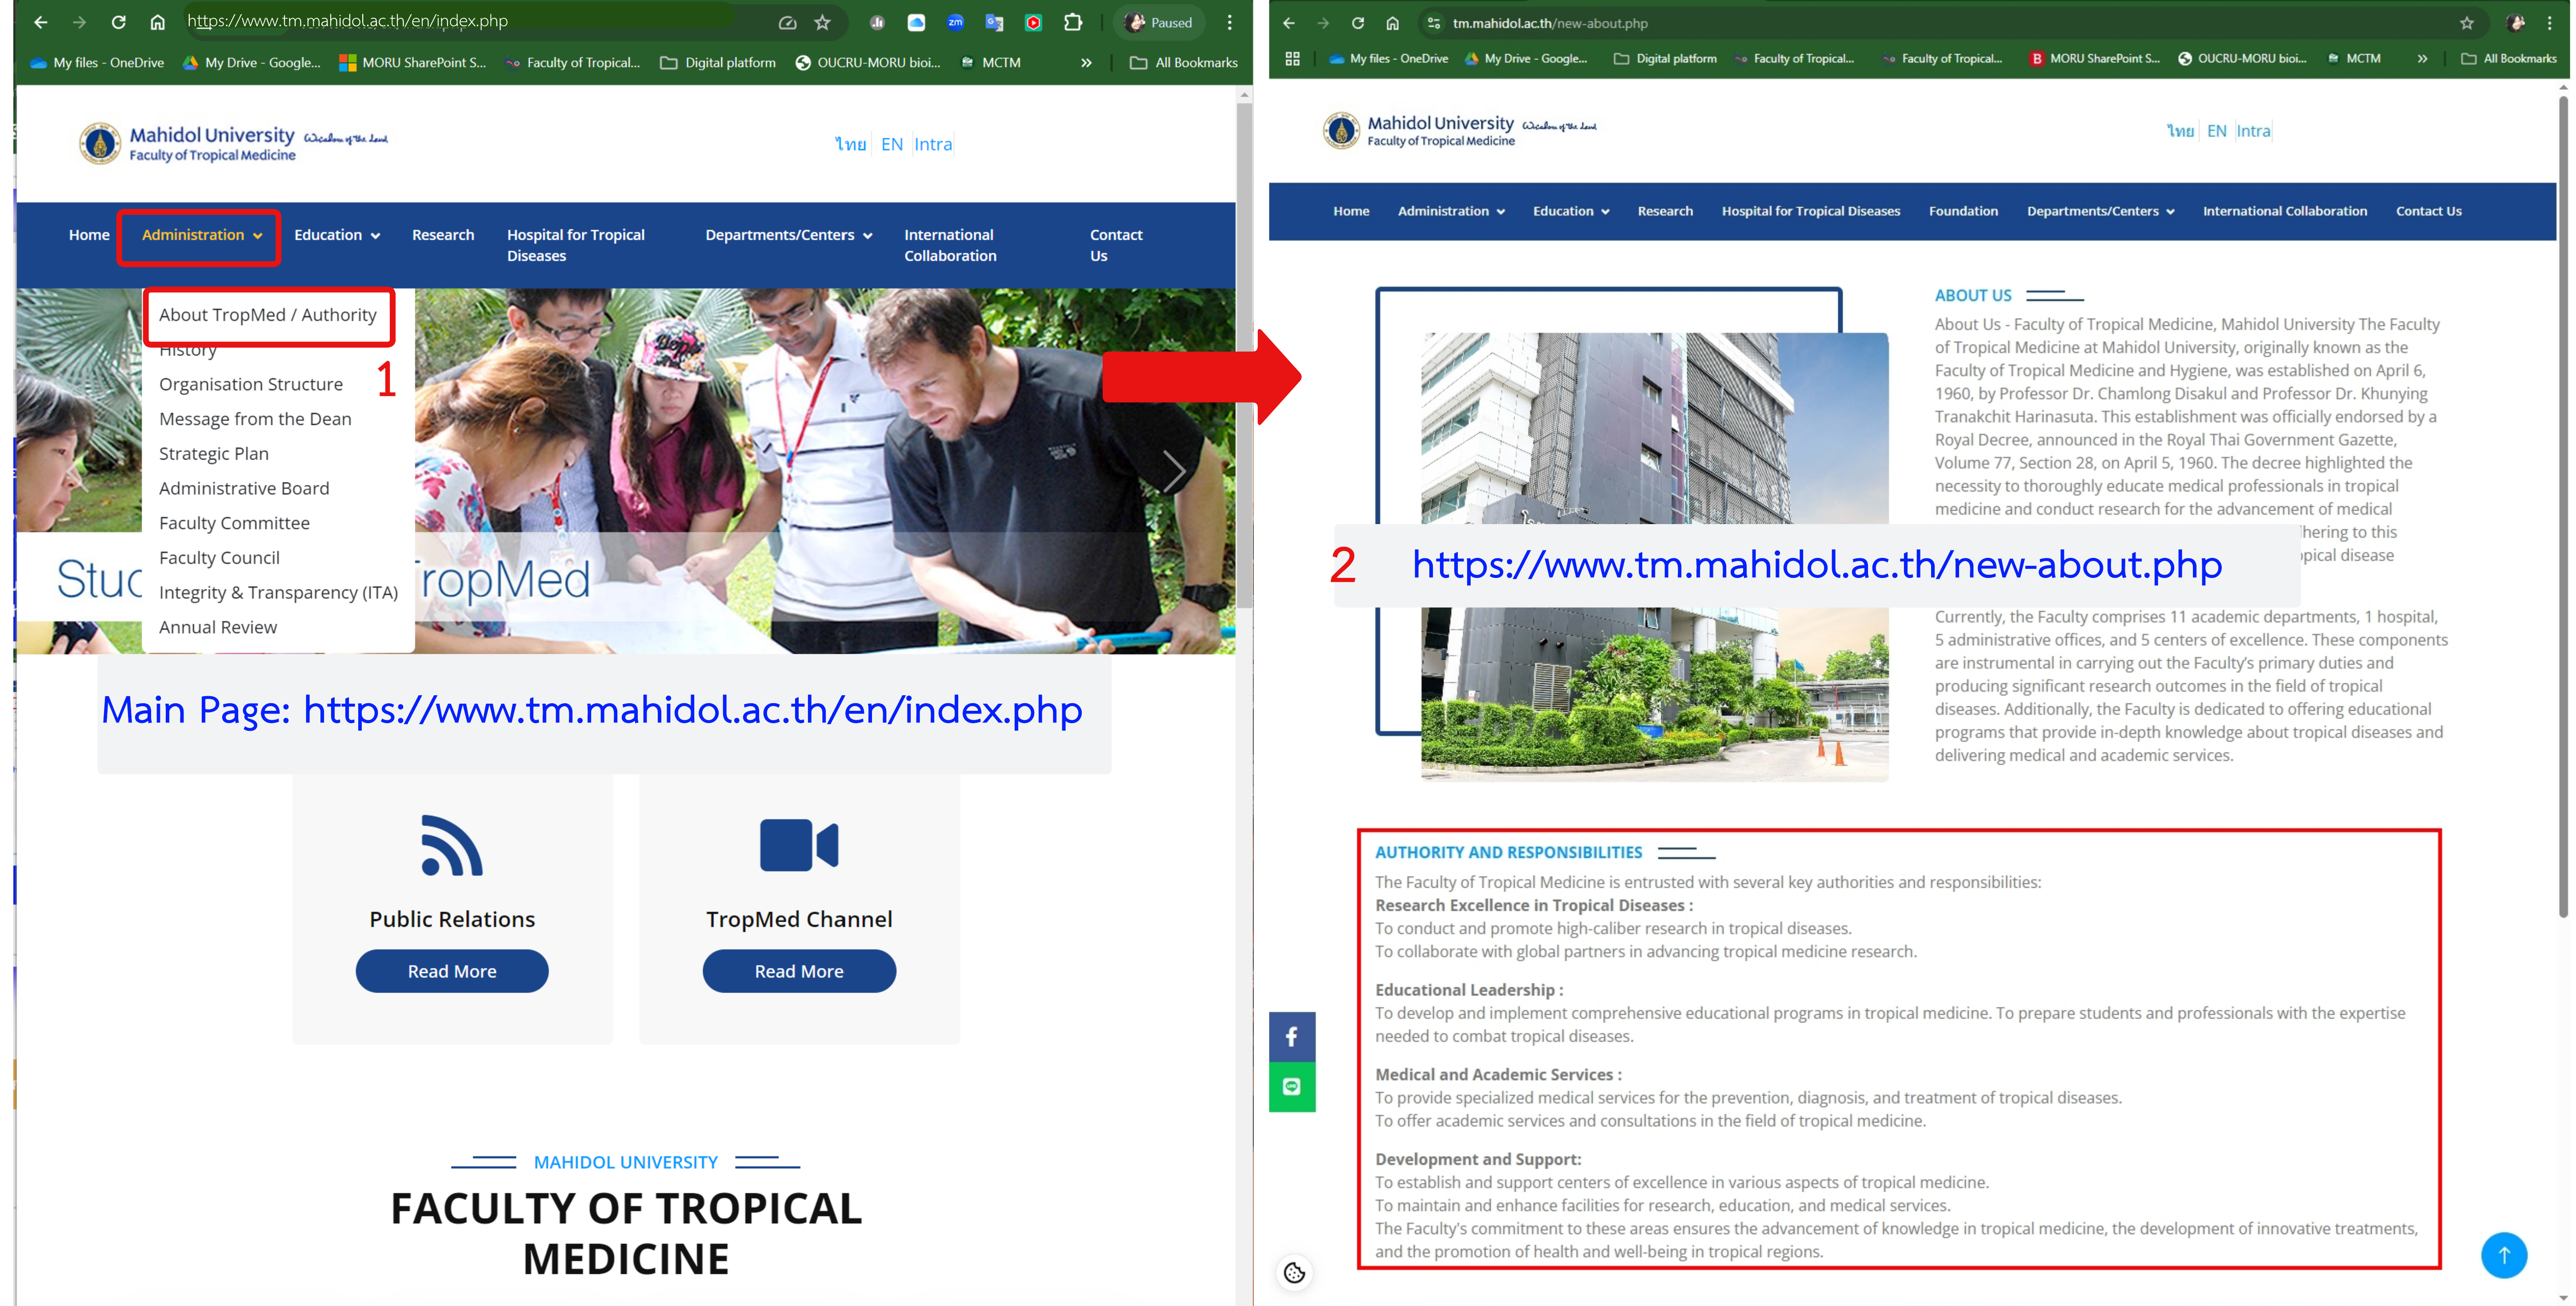Go back in the right browser window

(1288, 23)
